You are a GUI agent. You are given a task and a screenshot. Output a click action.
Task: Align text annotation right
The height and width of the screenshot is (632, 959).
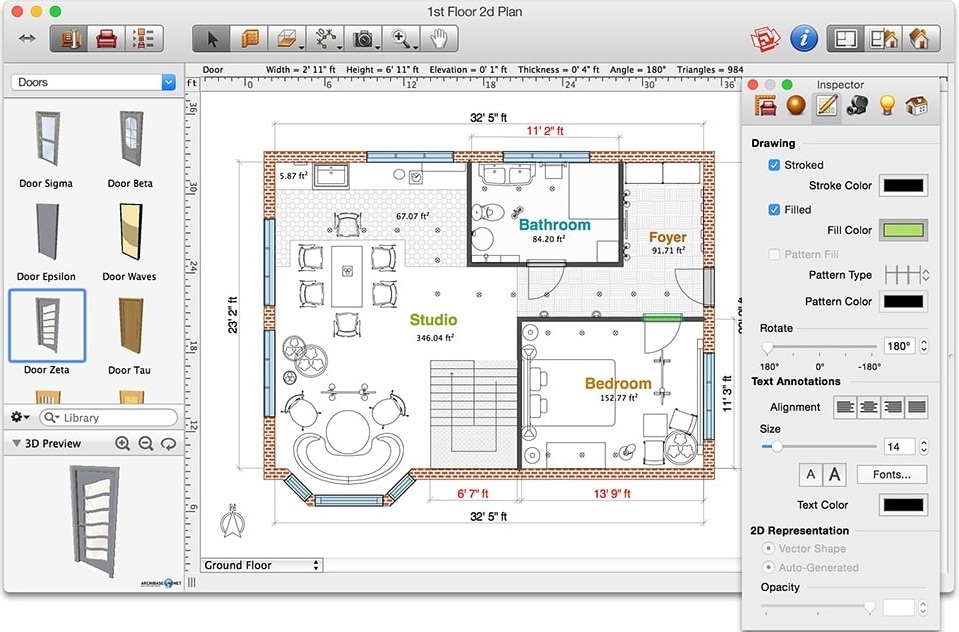click(892, 407)
